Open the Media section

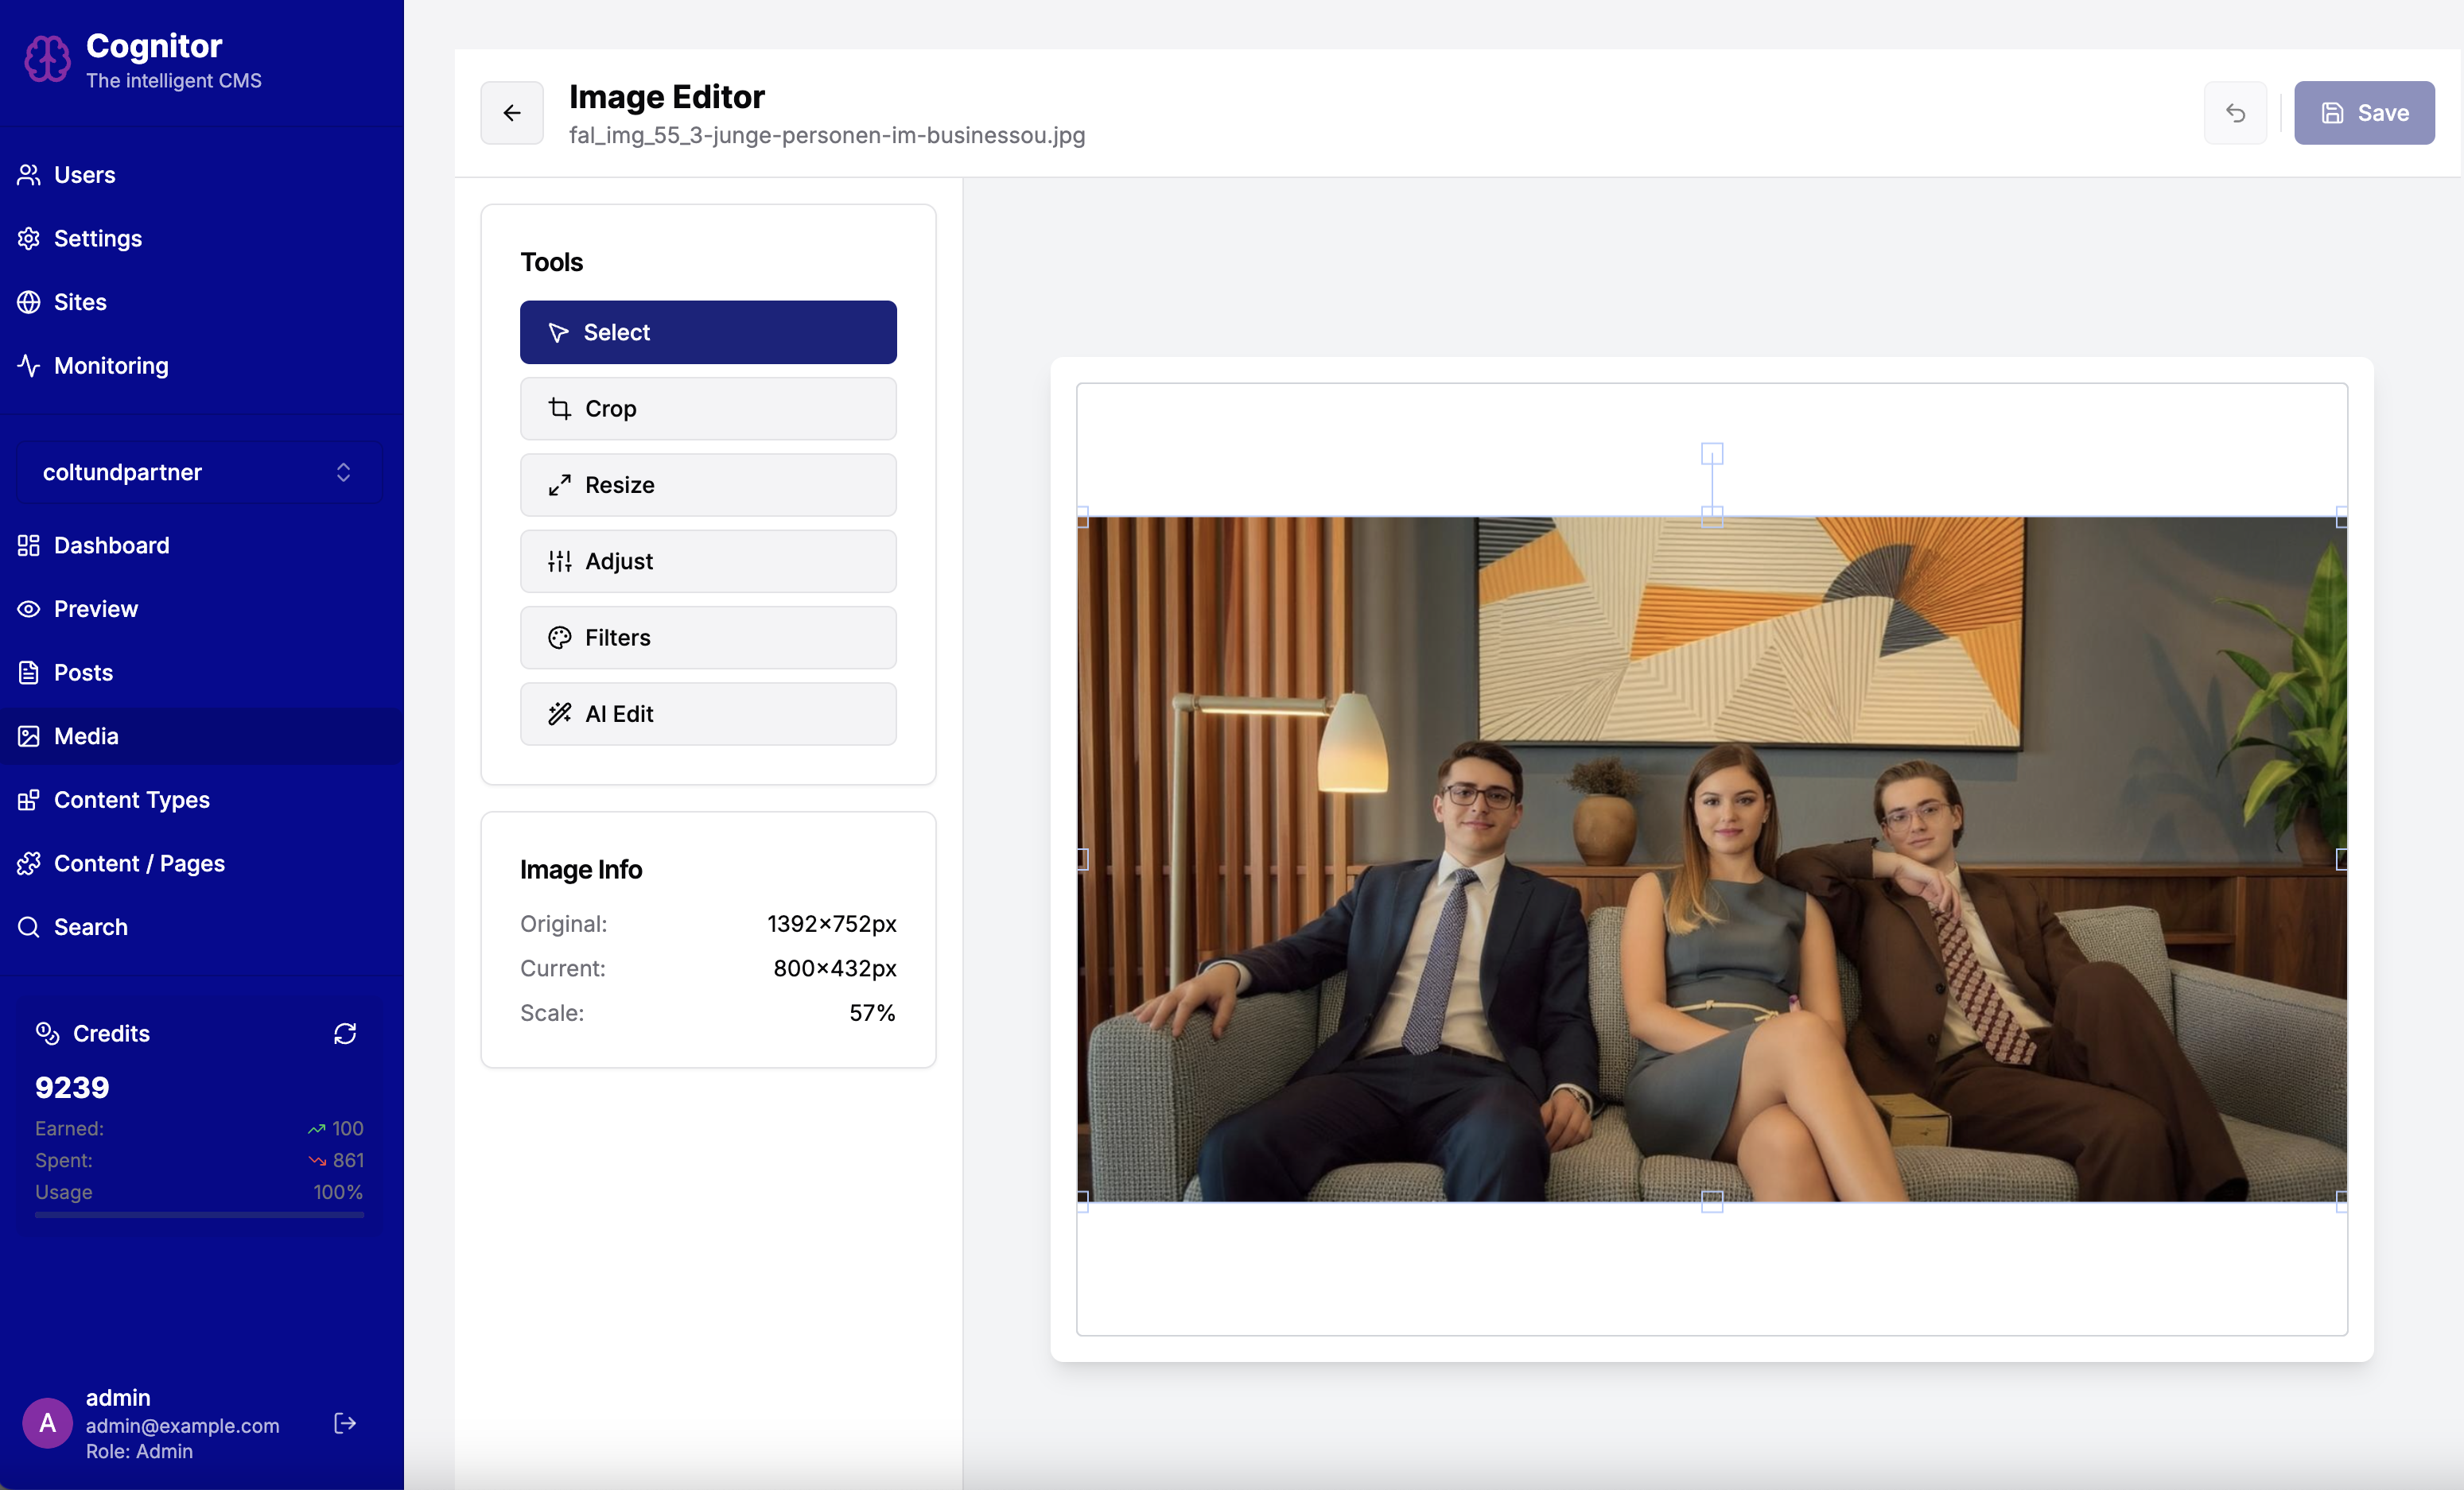86,736
